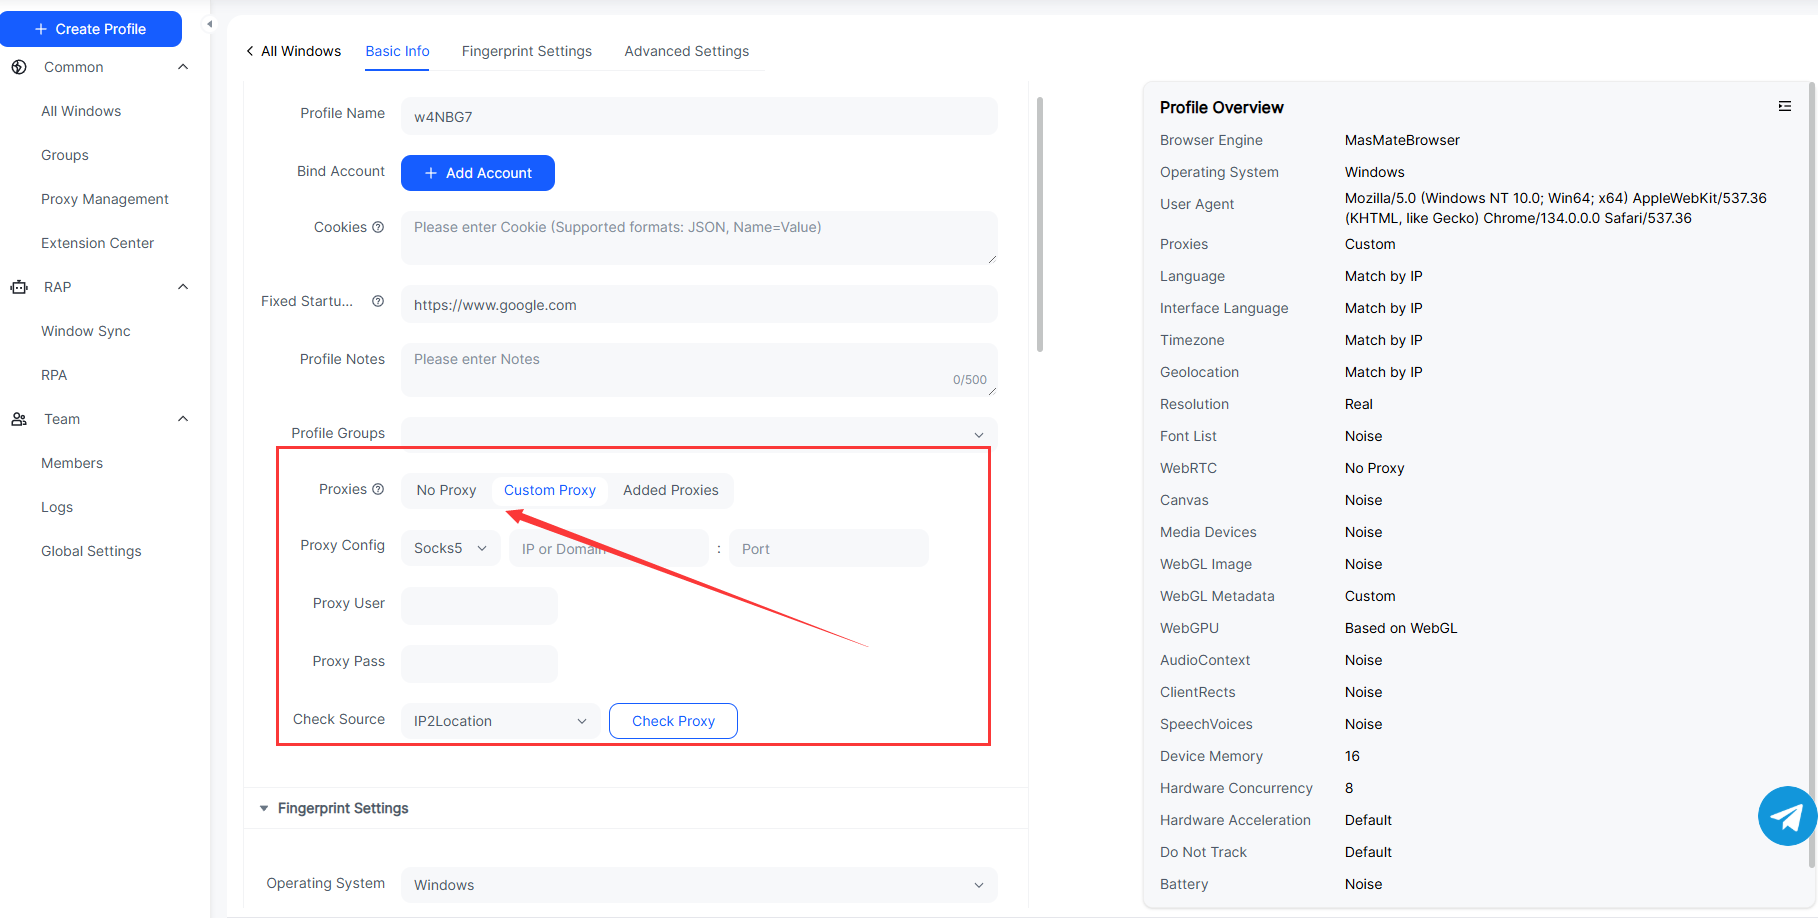Click the help icon beside Fixed Startup
Screen dimensions: 1818x918
pos(378,301)
